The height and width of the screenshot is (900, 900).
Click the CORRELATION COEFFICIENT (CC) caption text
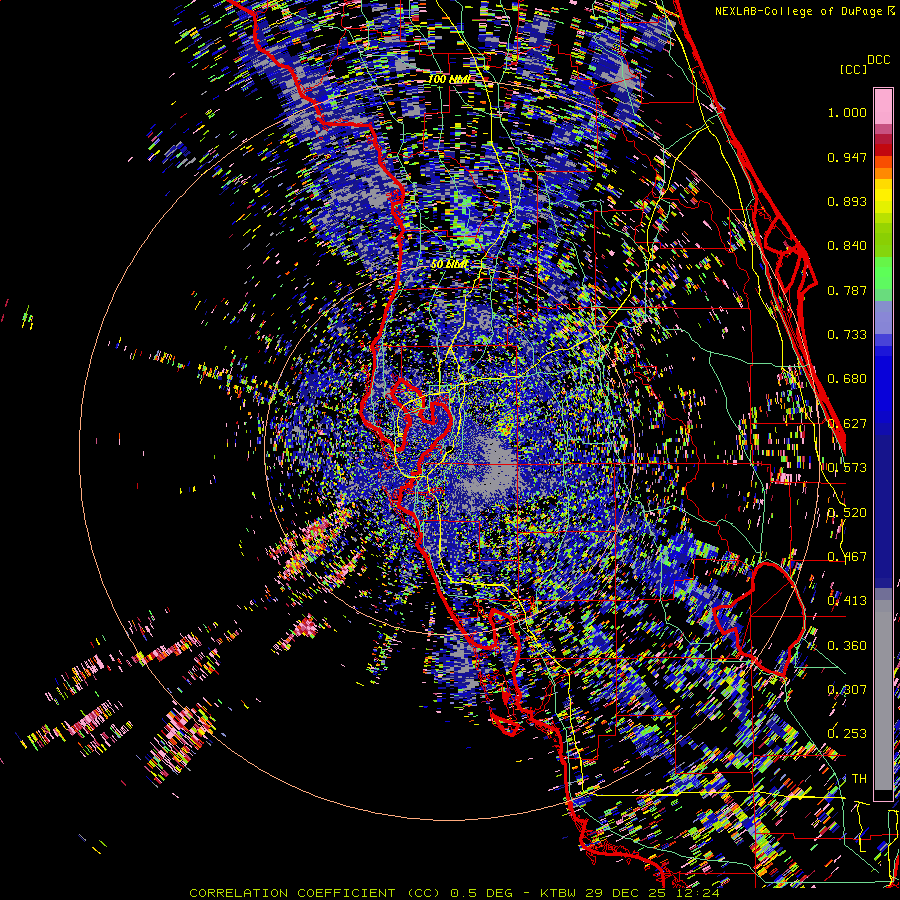coord(315,893)
